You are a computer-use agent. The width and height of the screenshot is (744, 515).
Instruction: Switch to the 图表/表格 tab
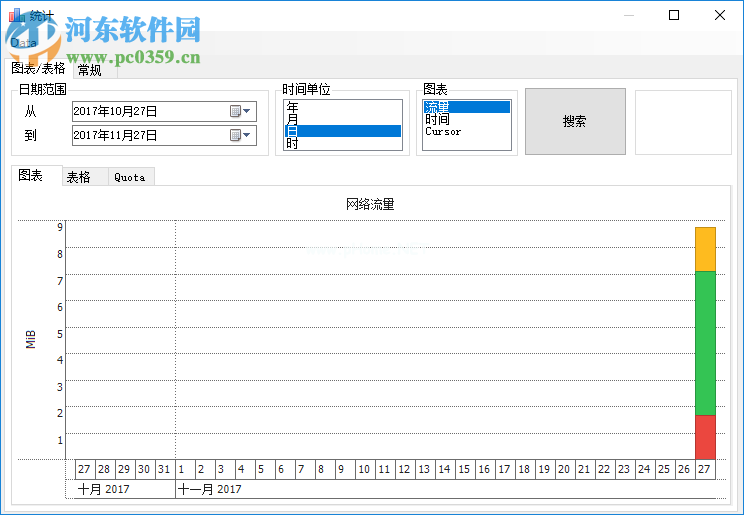coord(38,69)
